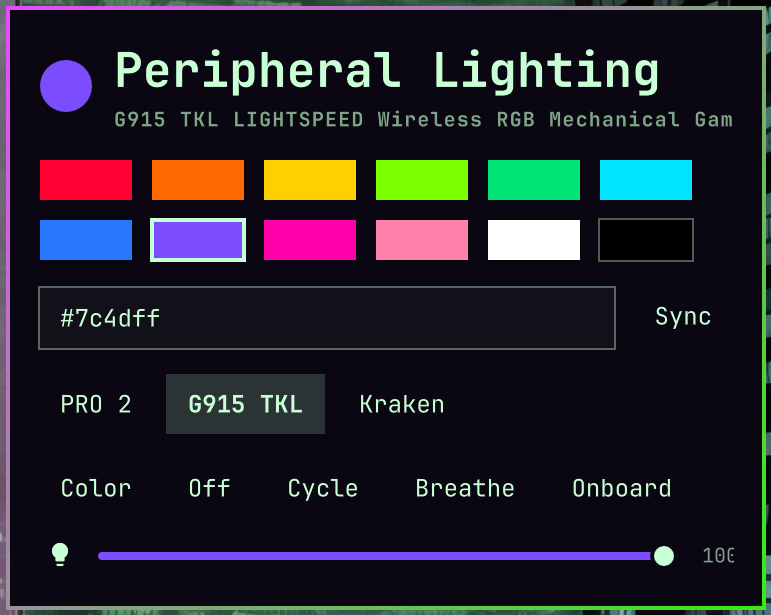Click the purple color preview circle
771x615 pixels.
click(x=66, y=86)
